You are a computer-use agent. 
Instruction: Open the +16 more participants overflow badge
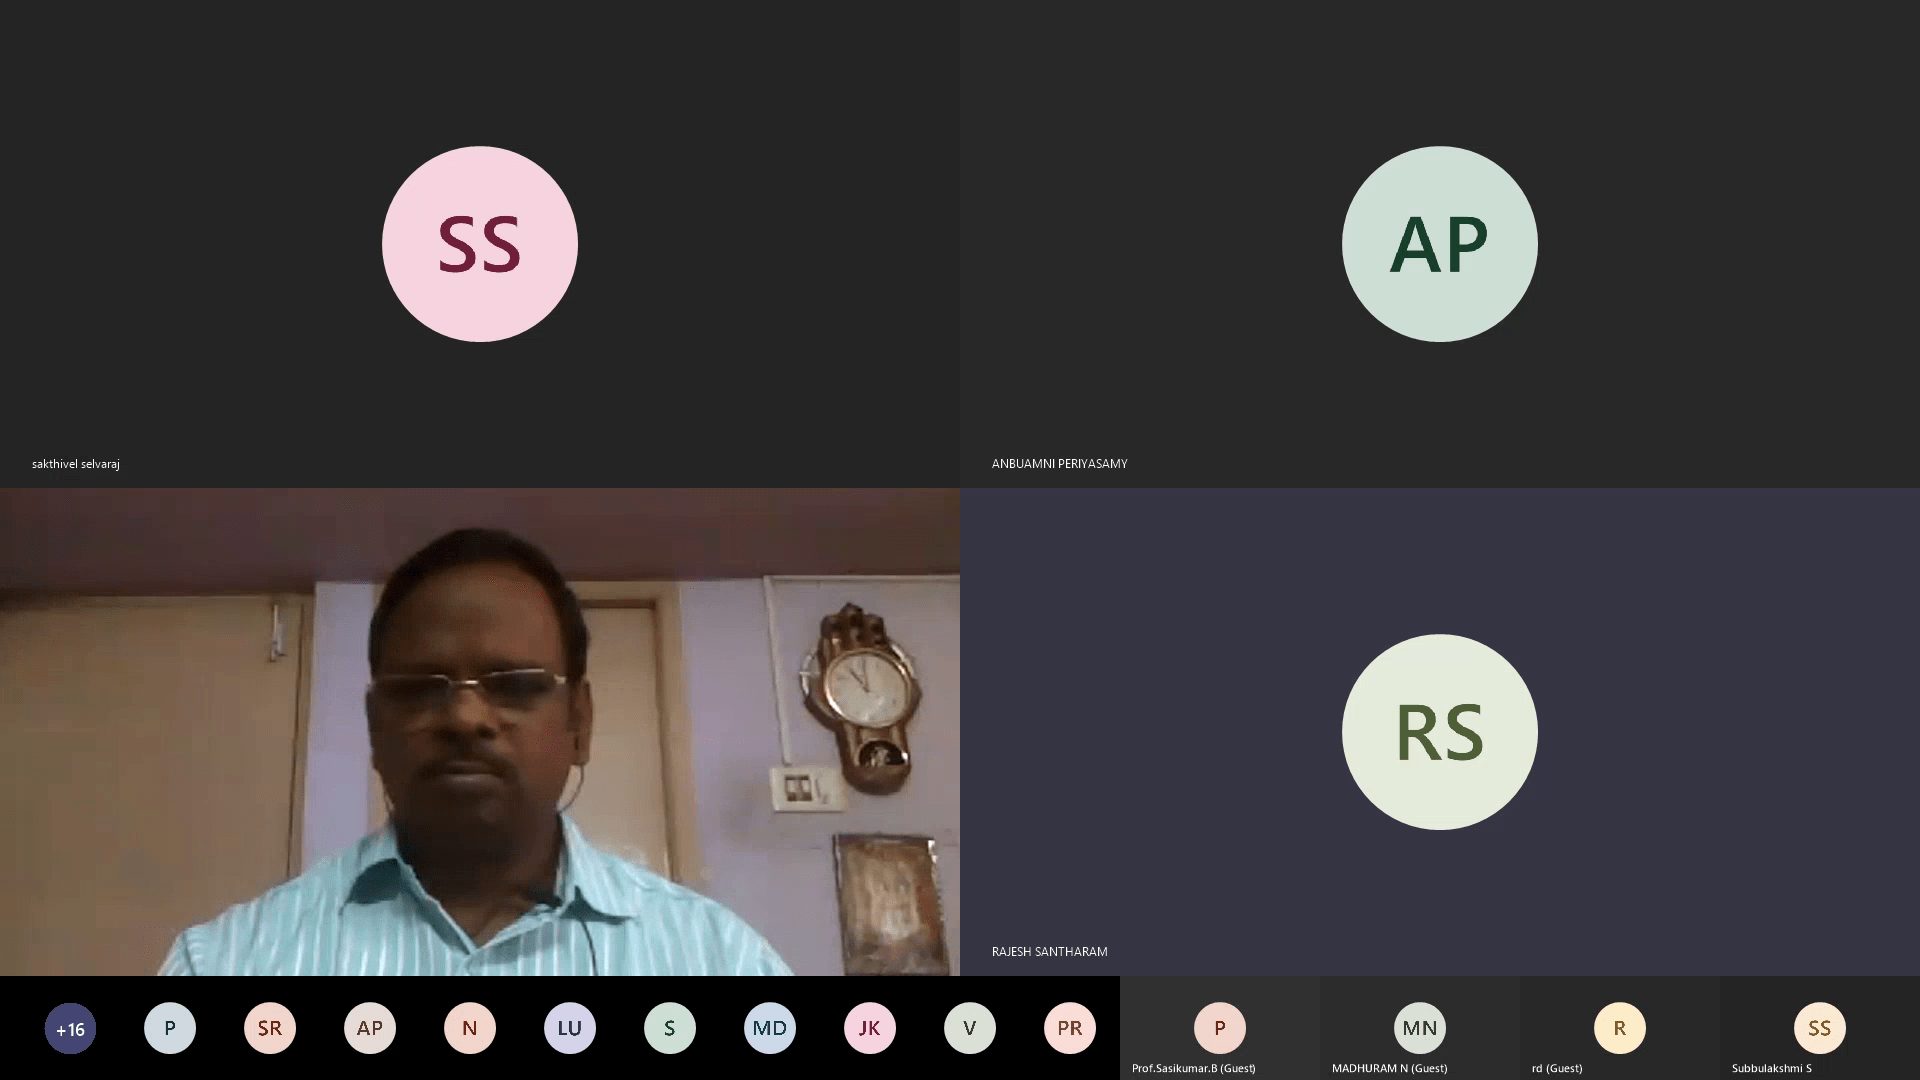(x=70, y=1028)
